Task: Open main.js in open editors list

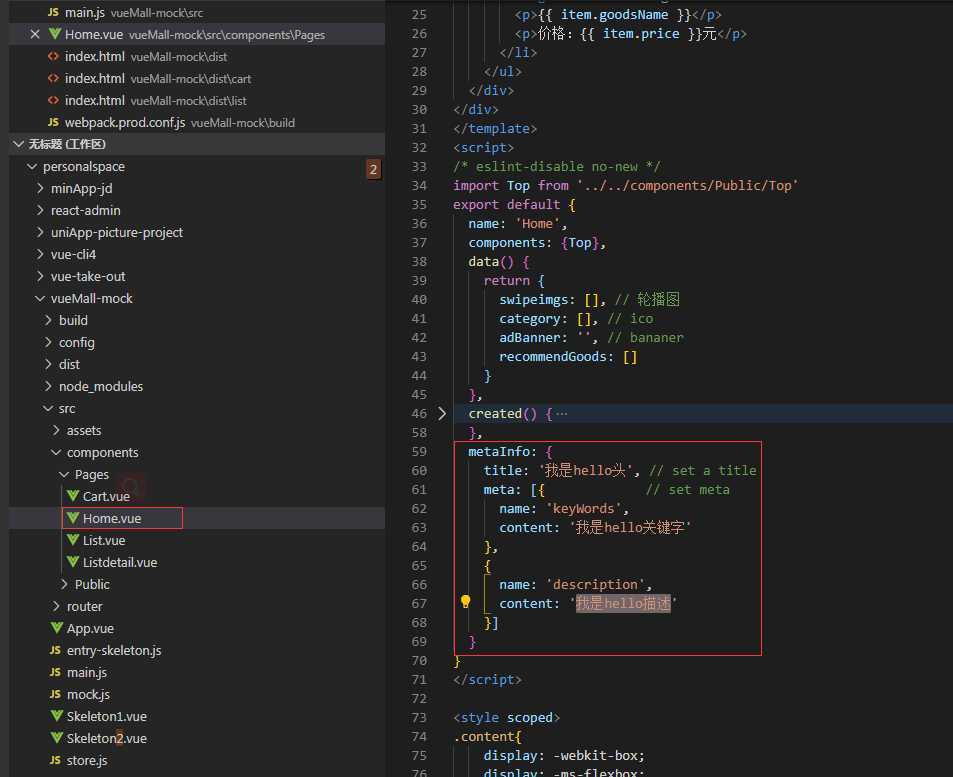Action: tap(198, 12)
